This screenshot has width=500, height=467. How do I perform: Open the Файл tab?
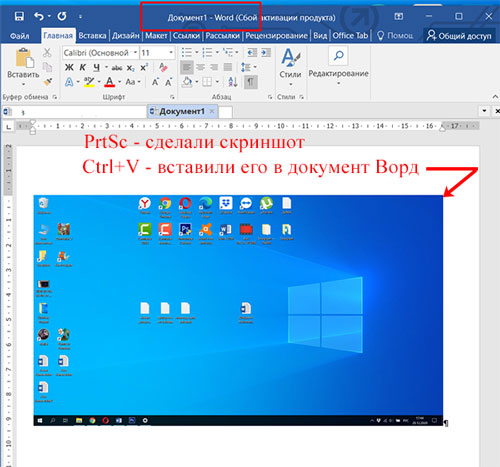[19, 36]
